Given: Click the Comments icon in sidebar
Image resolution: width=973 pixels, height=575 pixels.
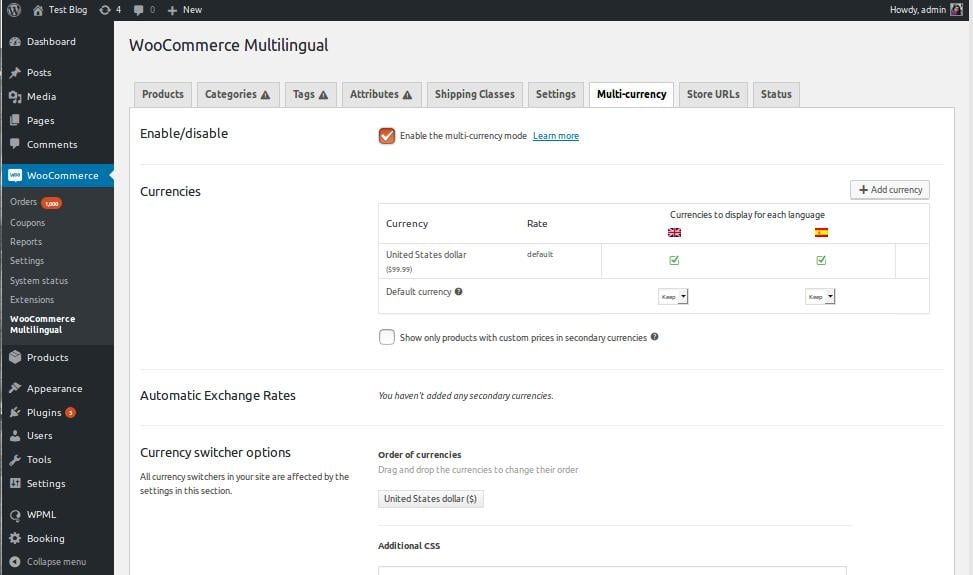Looking at the screenshot, I should click(x=15, y=144).
